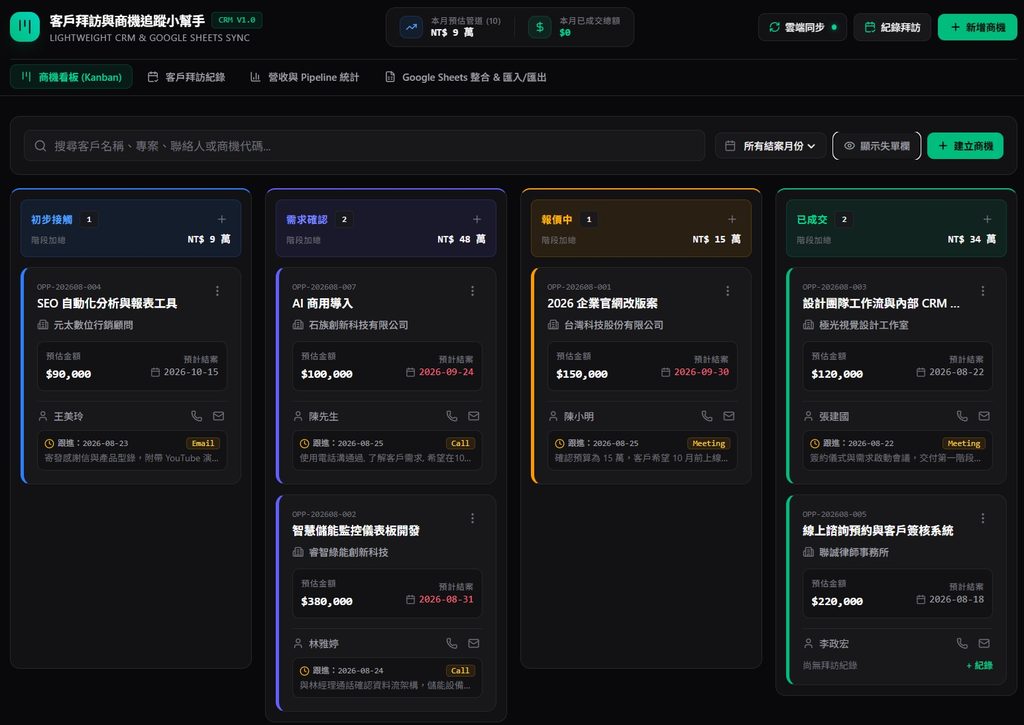Click company name 石族創新科技有限公司
Viewport: 1024px width, 725px height.
[x=359, y=325]
